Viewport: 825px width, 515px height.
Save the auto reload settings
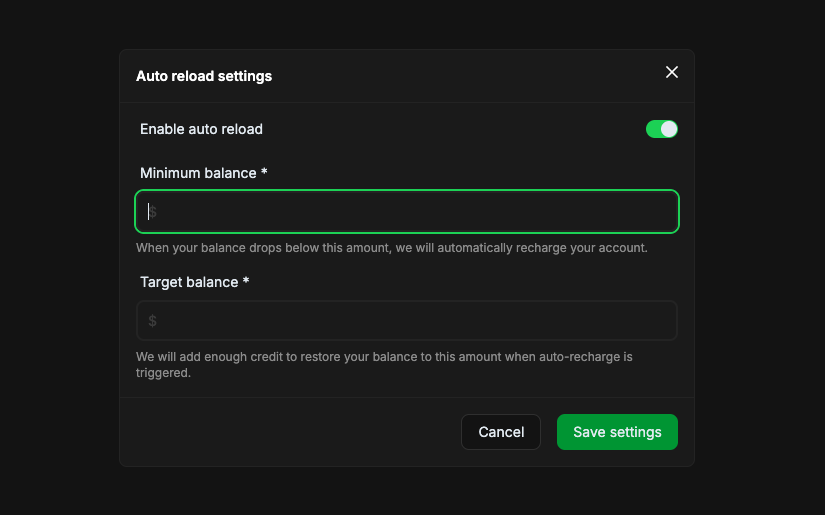click(617, 432)
